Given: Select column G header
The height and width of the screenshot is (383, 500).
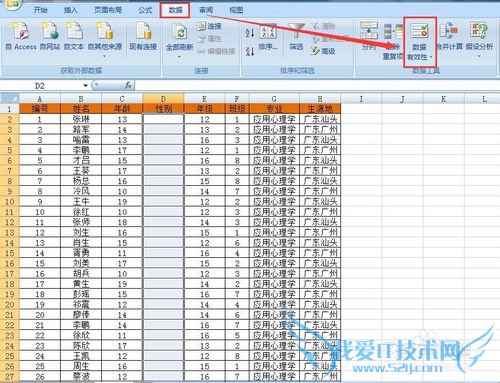Looking at the screenshot, I should pos(274,99).
